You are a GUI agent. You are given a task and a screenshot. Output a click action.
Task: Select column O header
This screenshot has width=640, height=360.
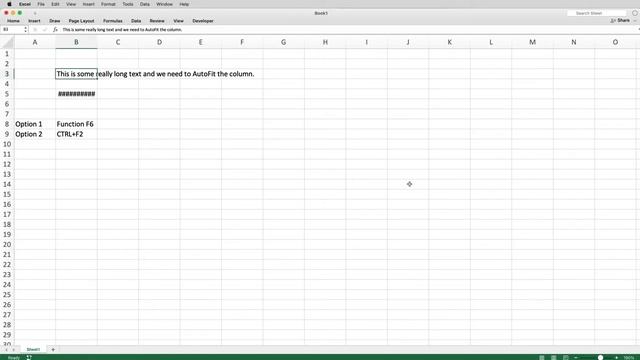(x=615, y=42)
